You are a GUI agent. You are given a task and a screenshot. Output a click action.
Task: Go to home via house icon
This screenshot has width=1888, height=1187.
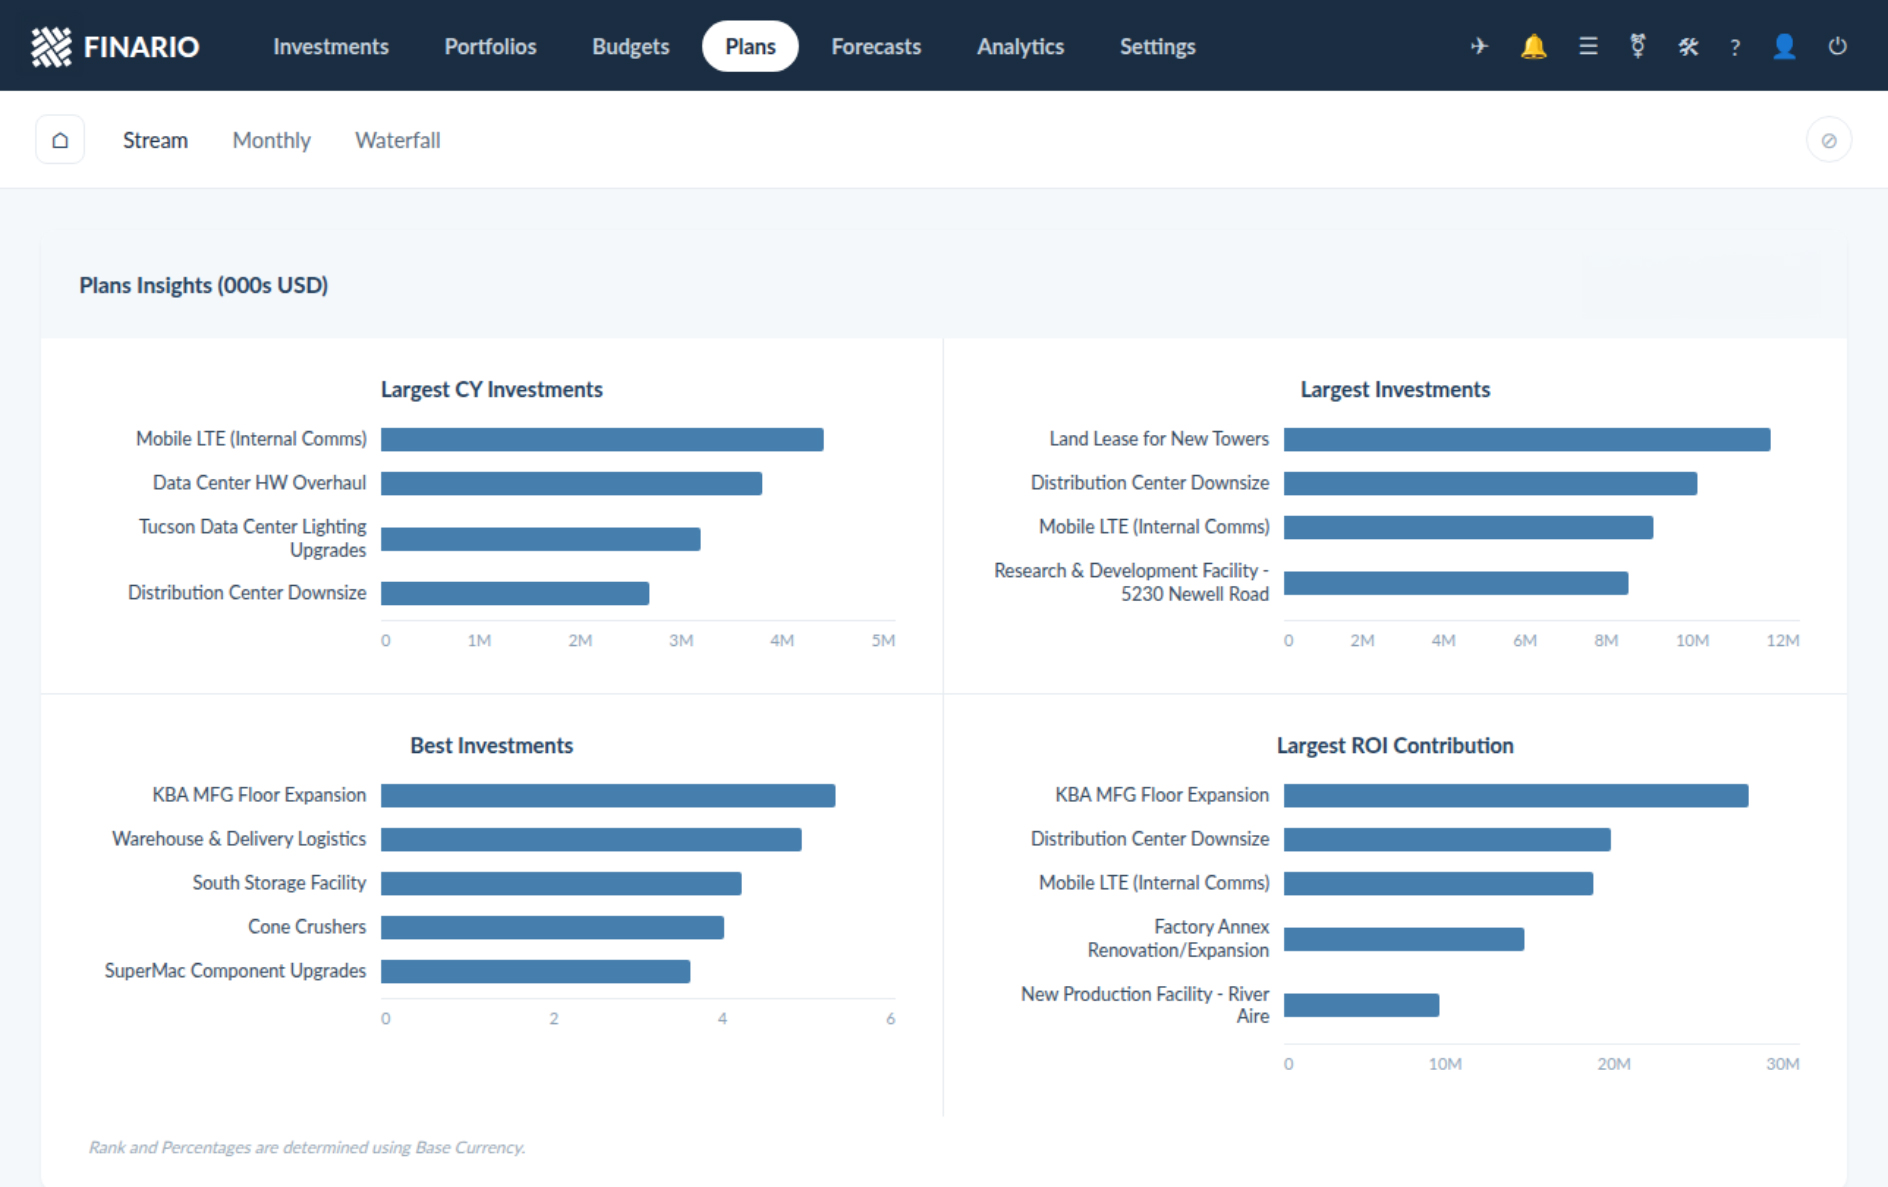click(60, 140)
